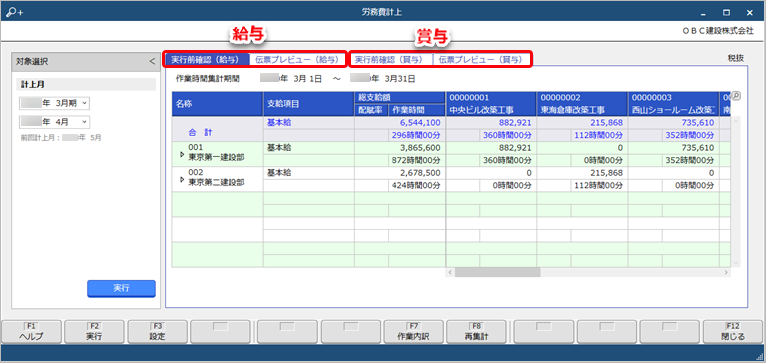This screenshot has height=363, width=766.
Task: Switch to 伝票プレビュー（給与） tab
Action: [x=297, y=60]
